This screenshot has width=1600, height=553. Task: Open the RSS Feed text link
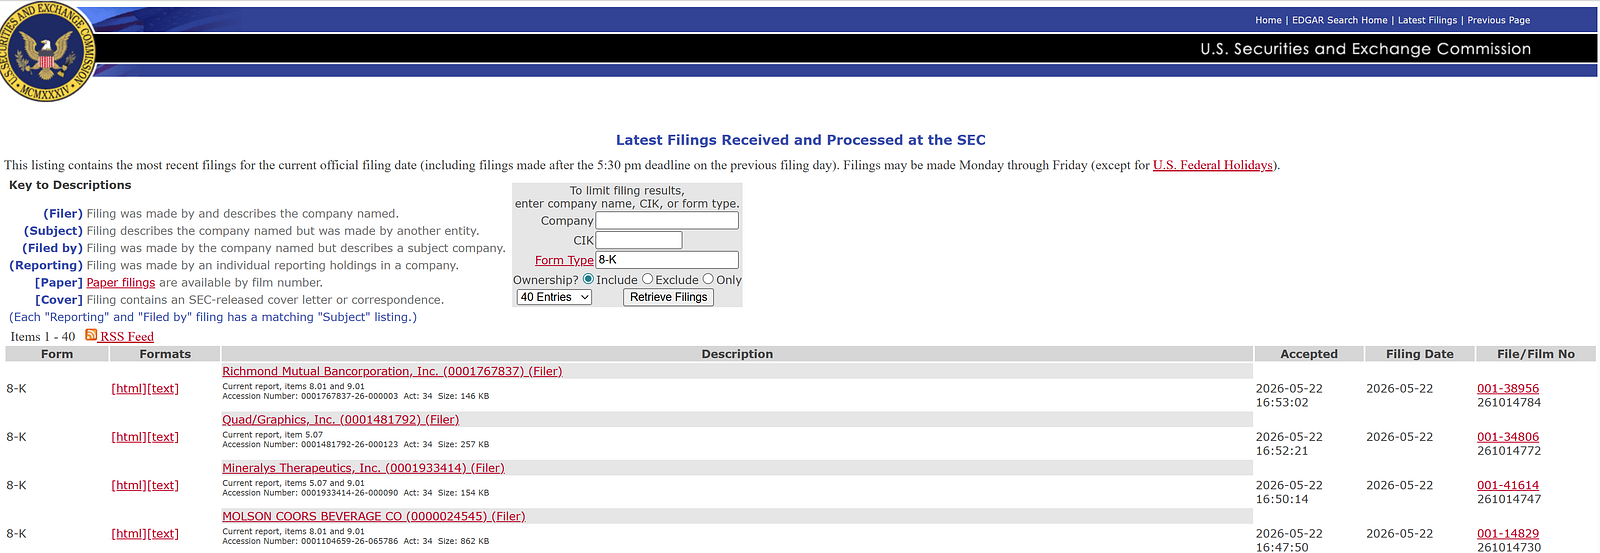[x=127, y=337]
